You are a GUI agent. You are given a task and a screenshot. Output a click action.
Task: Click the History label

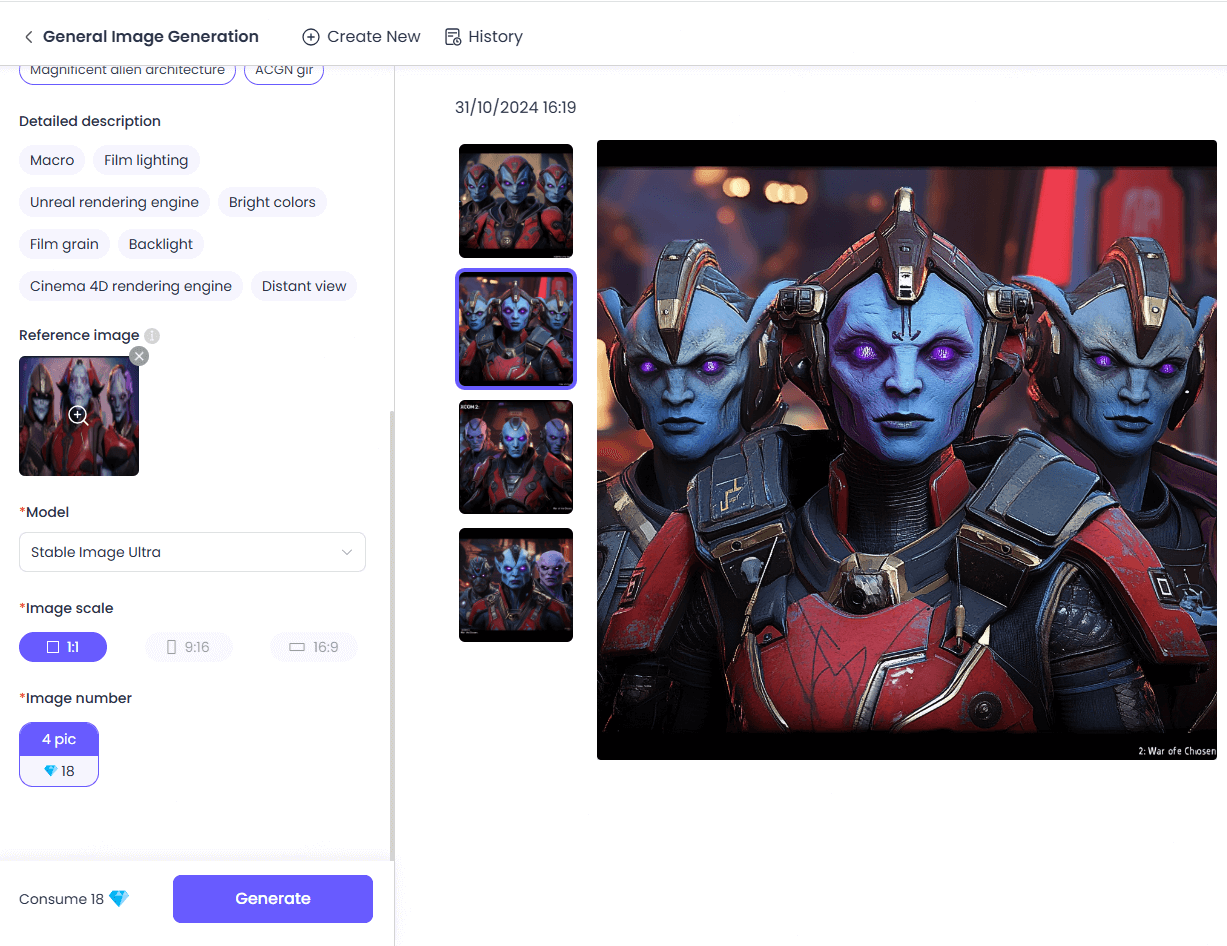(495, 37)
